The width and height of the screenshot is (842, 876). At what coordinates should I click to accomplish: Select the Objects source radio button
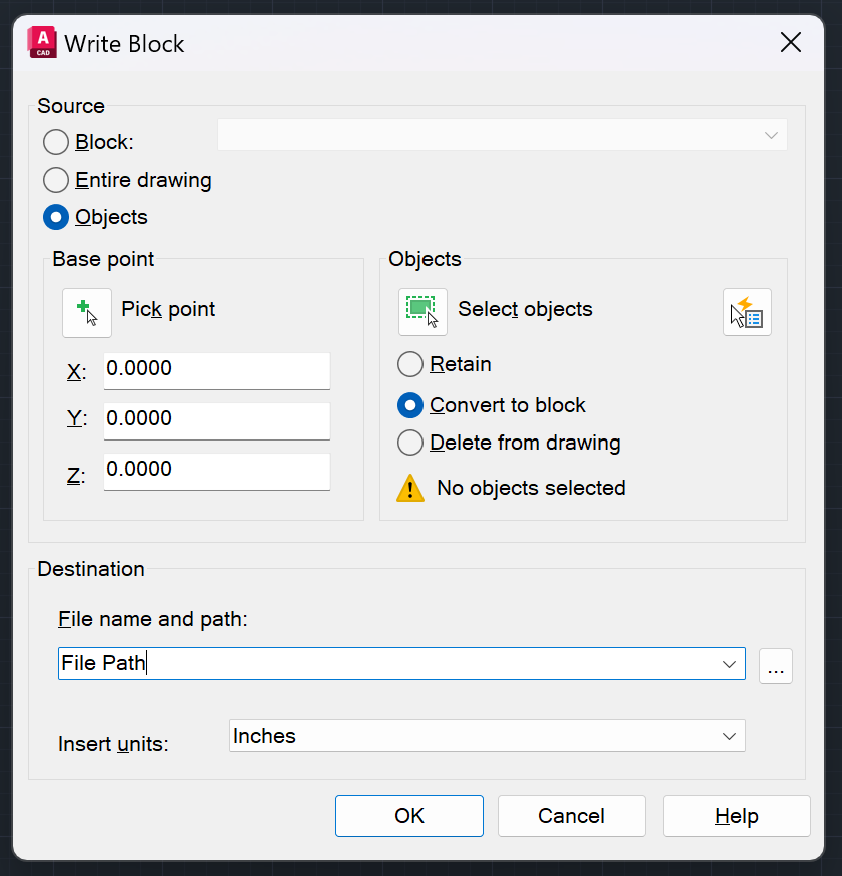57,217
